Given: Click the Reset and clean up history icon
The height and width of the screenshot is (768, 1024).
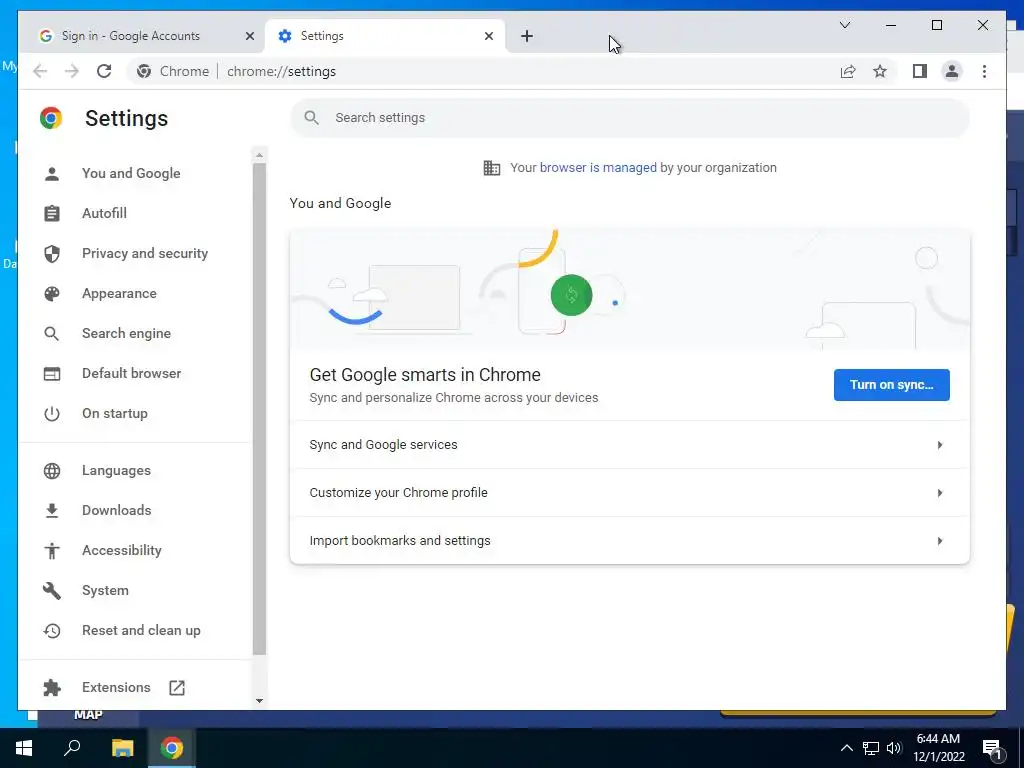Looking at the screenshot, I should point(52,631).
